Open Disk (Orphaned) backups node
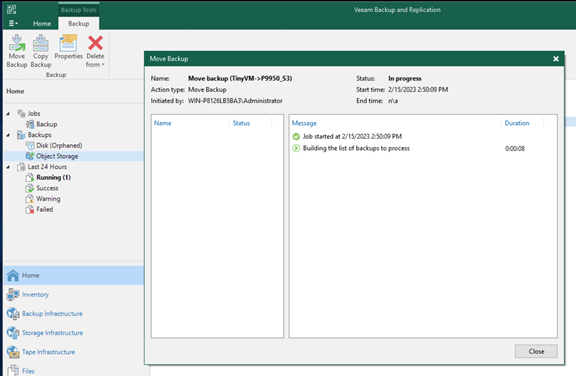Image resolution: width=576 pixels, height=376 pixels. [59, 145]
